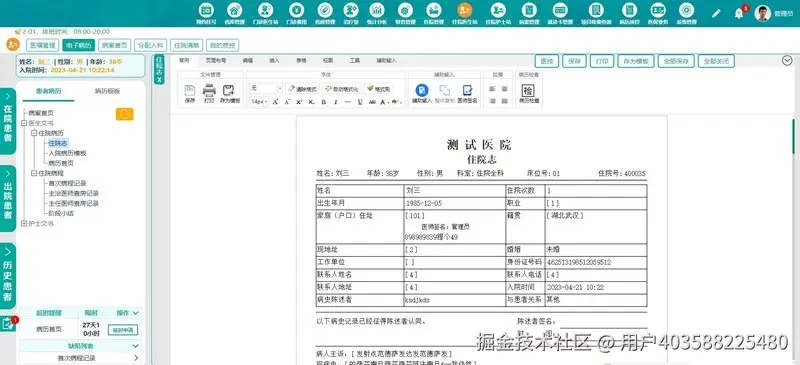Click the circled chevron to collapse ribbon
800x365 pixels.
point(786,61)
